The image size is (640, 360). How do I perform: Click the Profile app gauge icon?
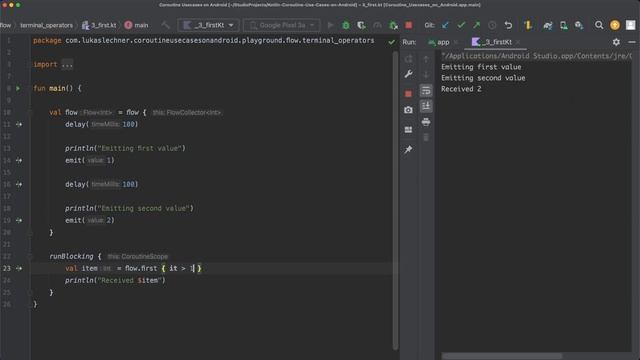[377, 25]
